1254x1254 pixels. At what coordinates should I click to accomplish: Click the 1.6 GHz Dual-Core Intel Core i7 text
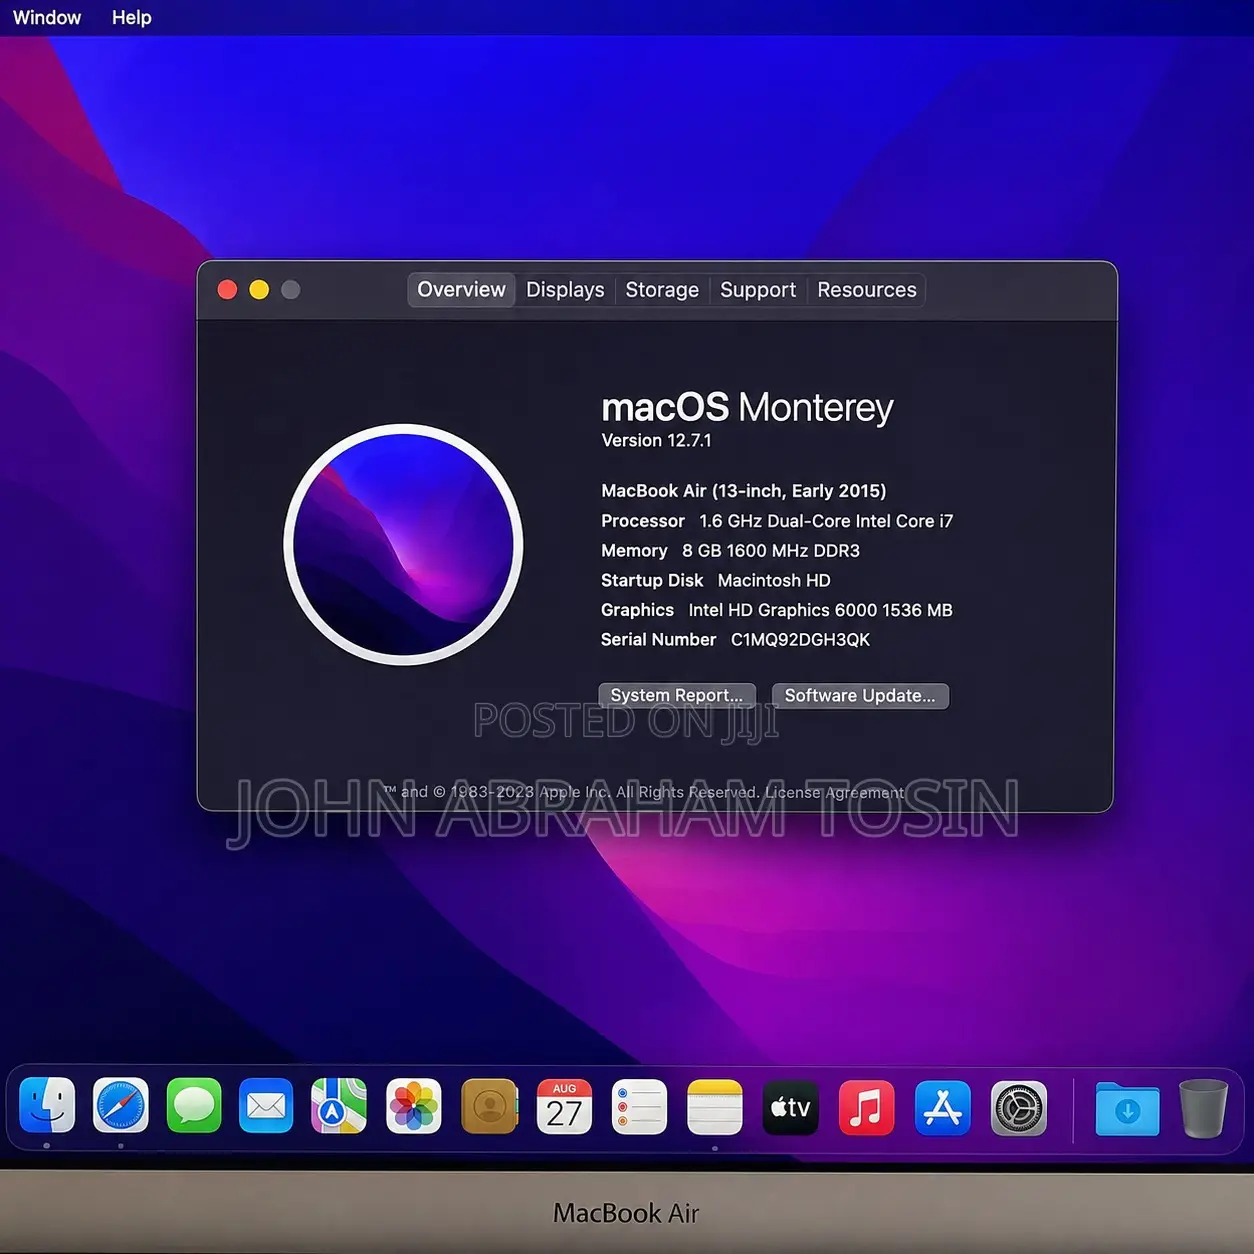(826, 521)
